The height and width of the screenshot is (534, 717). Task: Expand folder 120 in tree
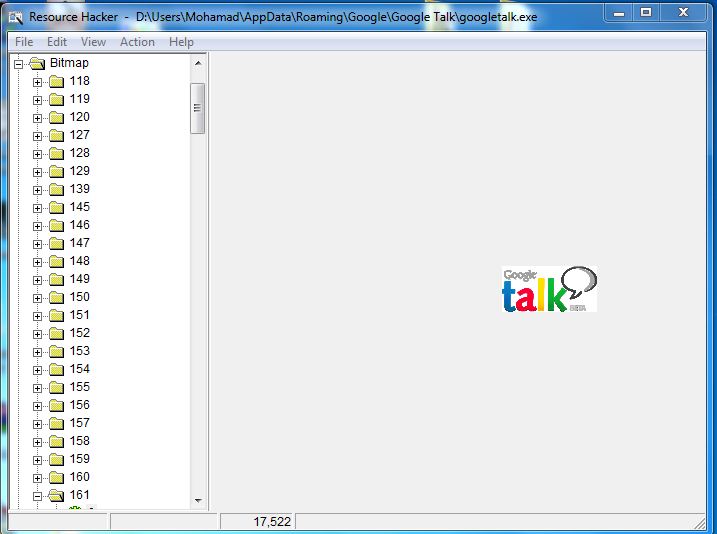click(x=37, y=118)
